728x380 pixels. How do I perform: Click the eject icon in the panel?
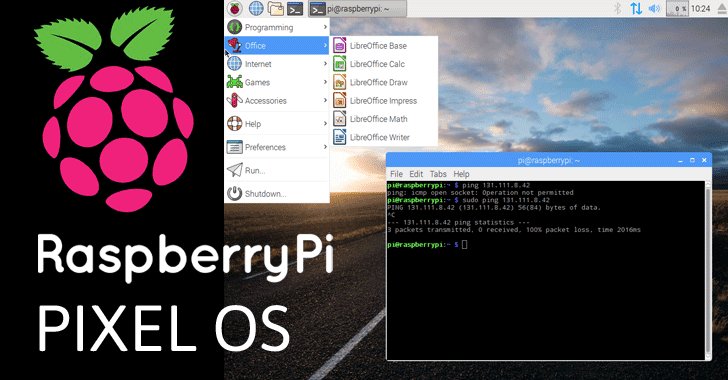pyautogui.click(x=722, y=9)
